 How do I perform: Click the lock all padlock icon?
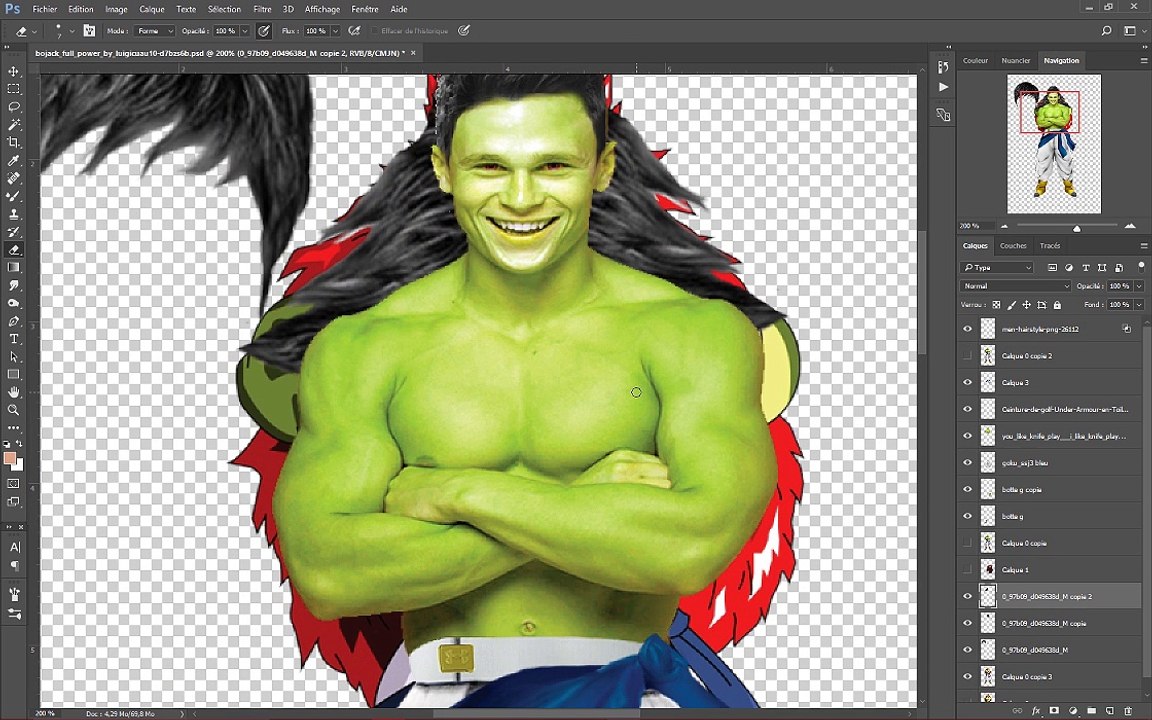point(1057,305)
